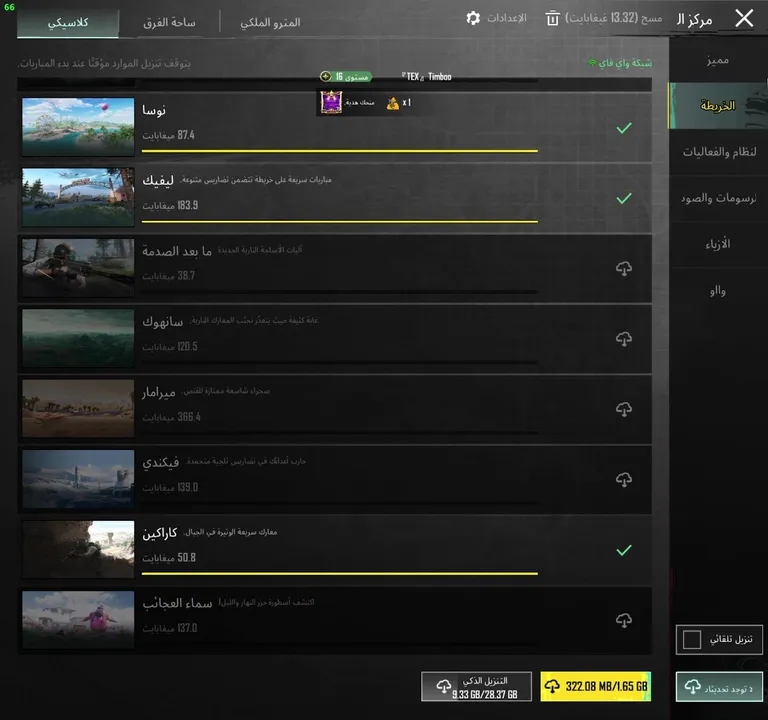The image size is (768, 720).
Task: Open the ليفيك map thumbnail
Action: [x=78, y=197]
